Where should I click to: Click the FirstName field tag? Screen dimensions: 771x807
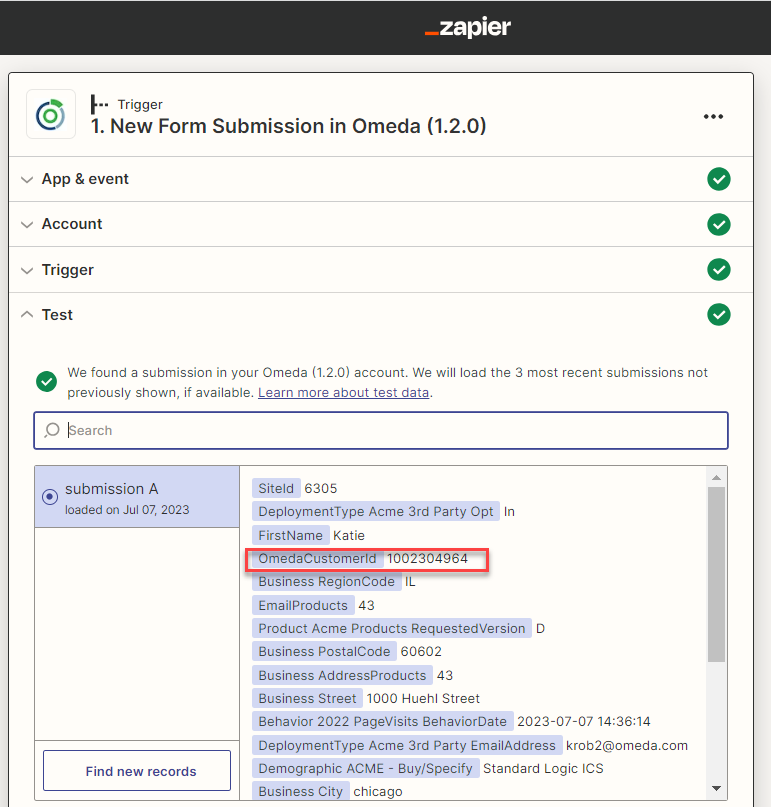(290, 535)
